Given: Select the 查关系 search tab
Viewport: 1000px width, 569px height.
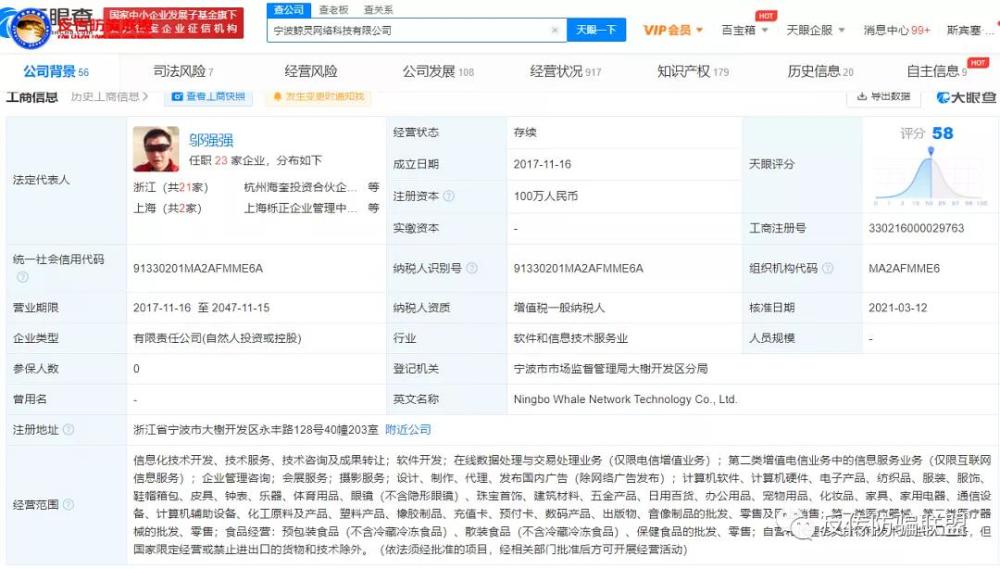Looking at the screenshot, I should click(x=378, y=10).
